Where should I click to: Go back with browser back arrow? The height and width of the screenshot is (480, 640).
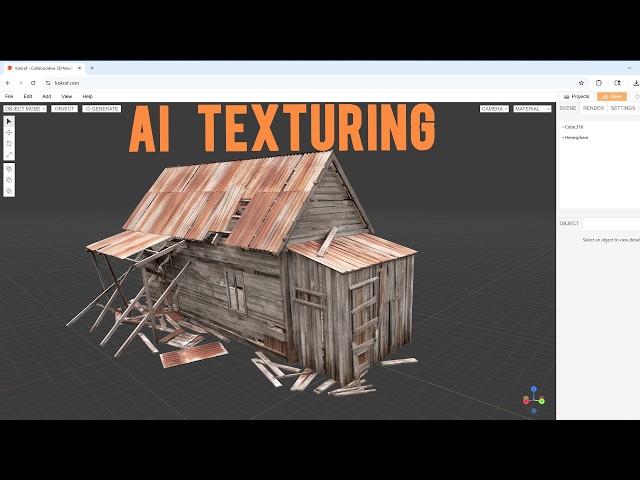8,83
